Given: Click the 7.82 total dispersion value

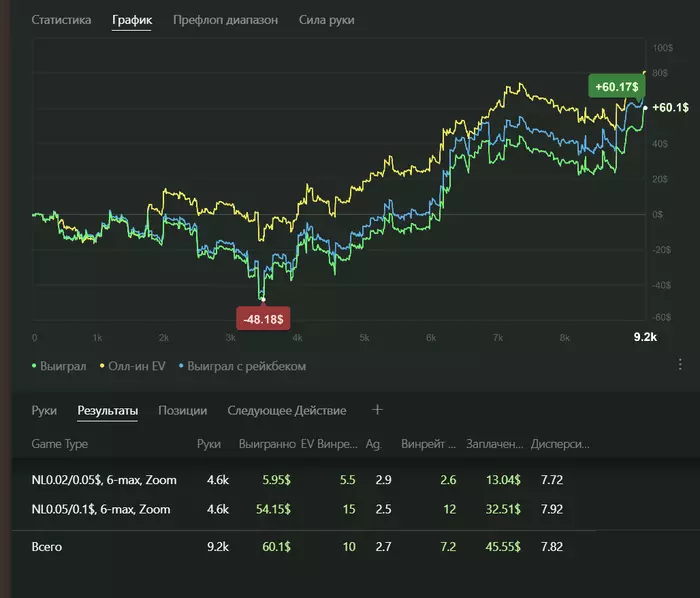Looking at the screenshot, I should click(552, 547).
